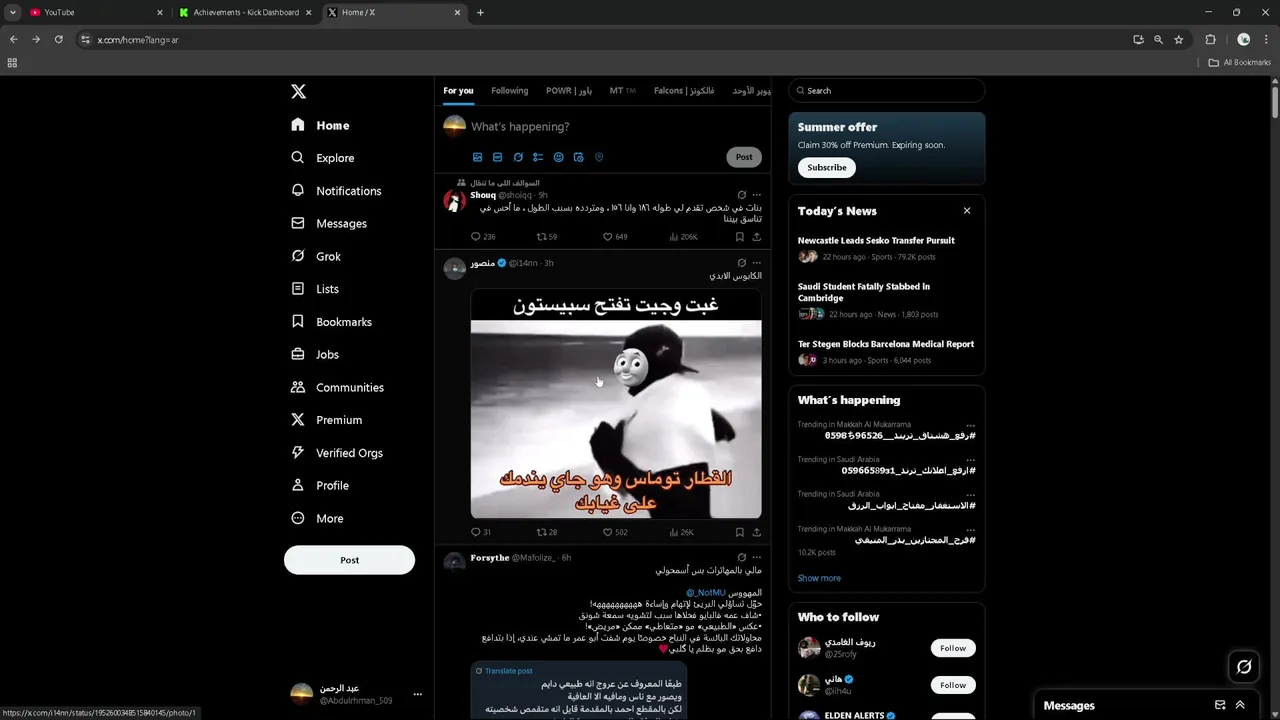
Task: Open the Thomas the train meme image
Action: click(616, 404)
